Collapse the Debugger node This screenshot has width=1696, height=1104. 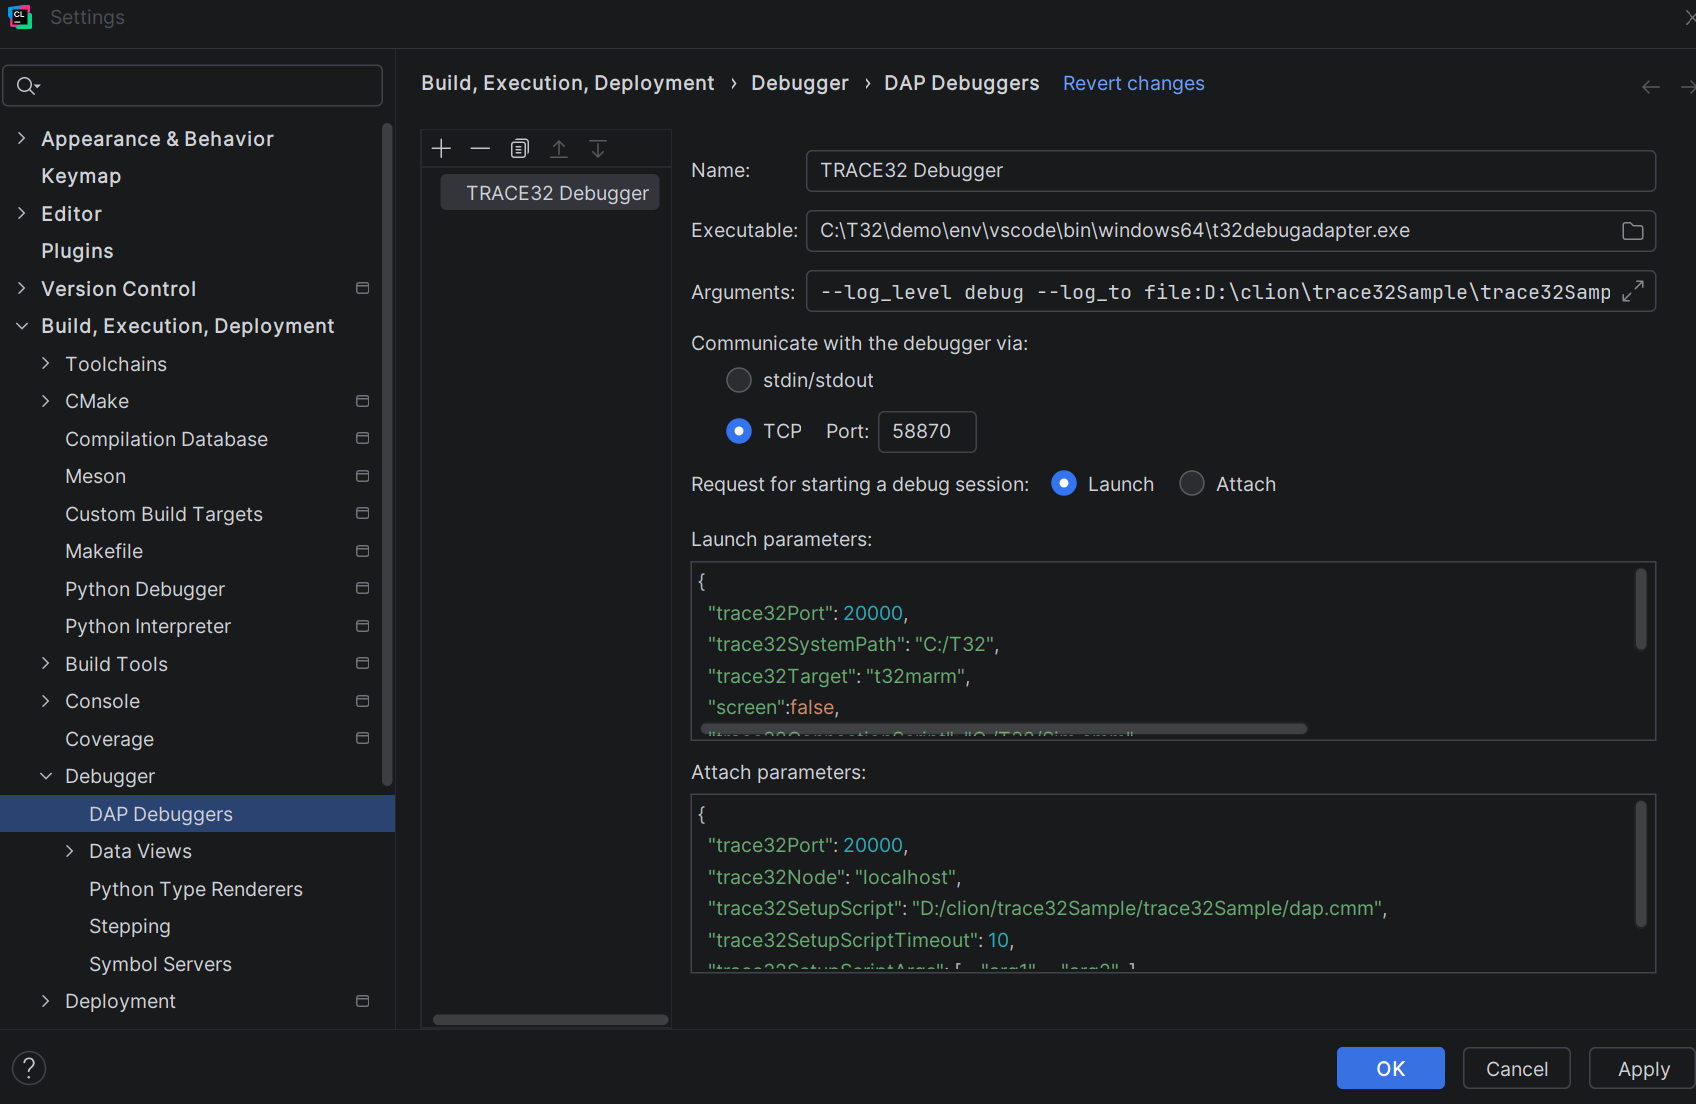pos(45,776)
